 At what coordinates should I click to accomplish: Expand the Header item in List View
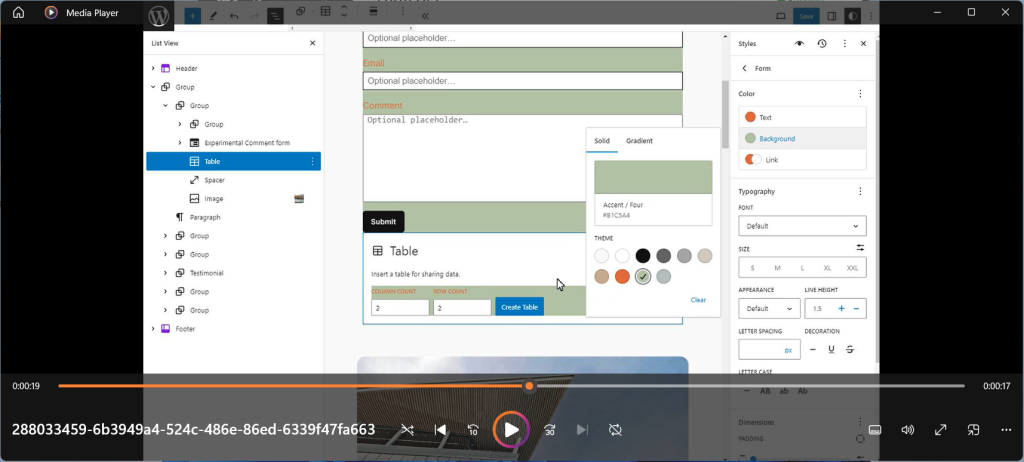(x=153, y=68)
